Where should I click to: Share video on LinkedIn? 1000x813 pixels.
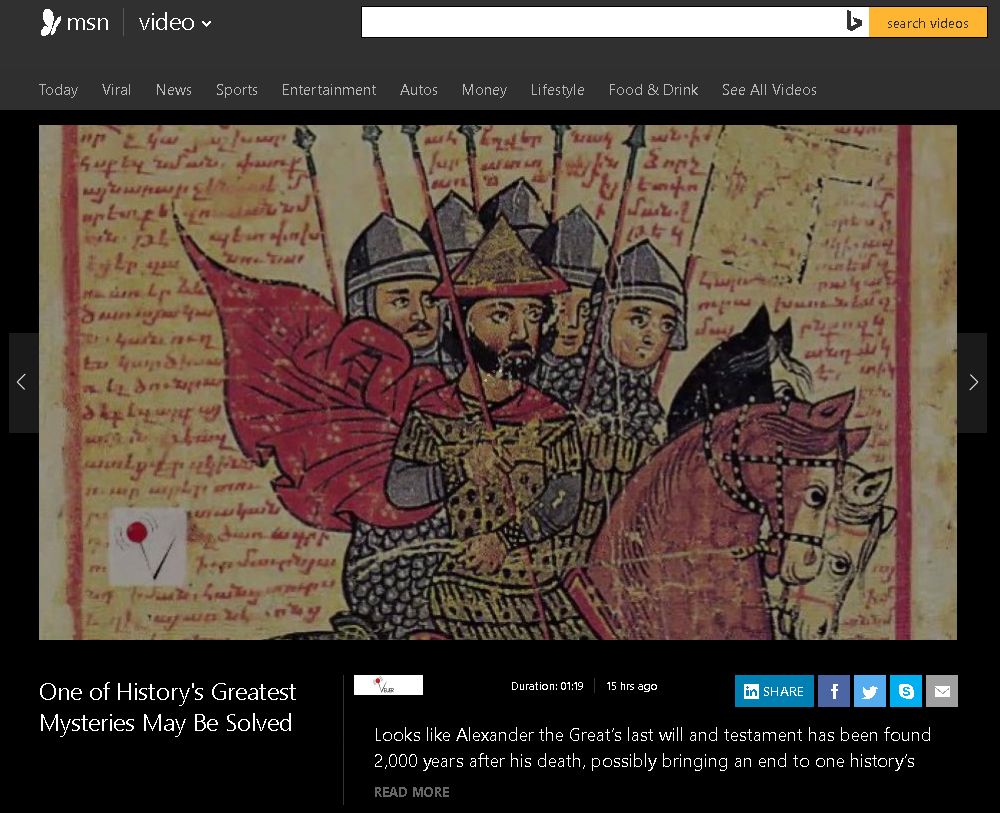click(x=774, y=691)
